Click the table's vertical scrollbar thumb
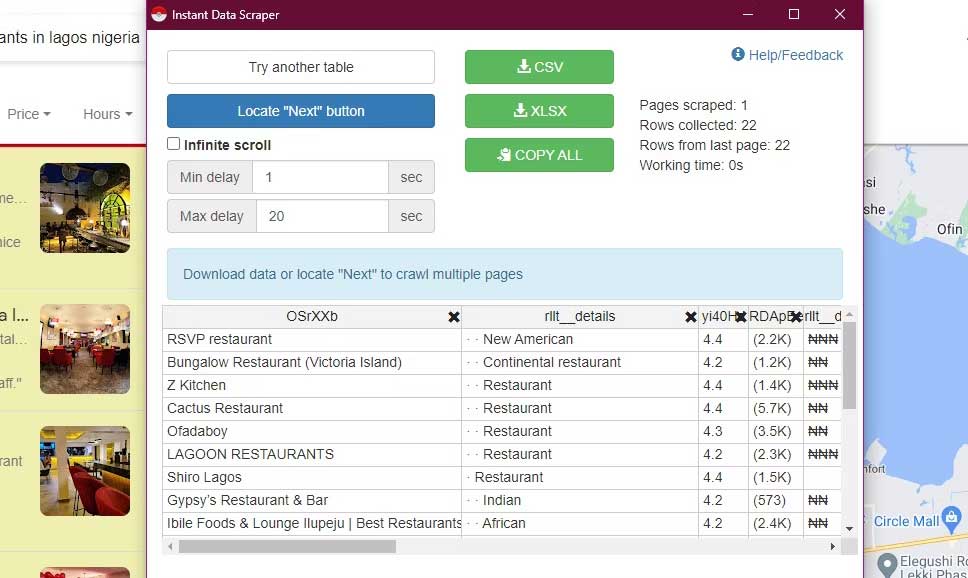Screen dimensions: 968x578 click(x=849, y=365)
